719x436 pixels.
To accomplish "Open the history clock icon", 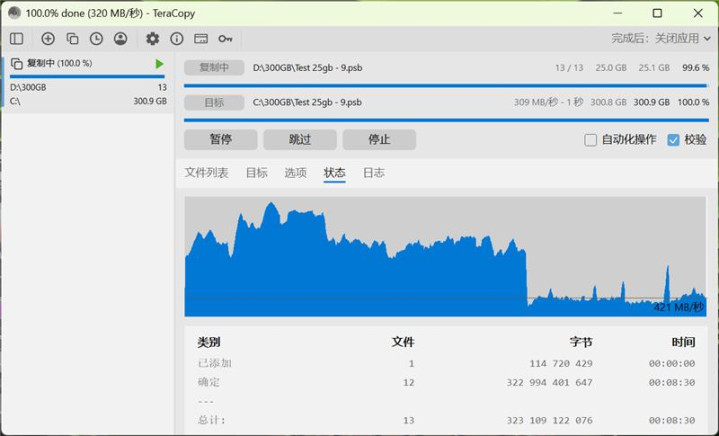I will pos(96,39).
